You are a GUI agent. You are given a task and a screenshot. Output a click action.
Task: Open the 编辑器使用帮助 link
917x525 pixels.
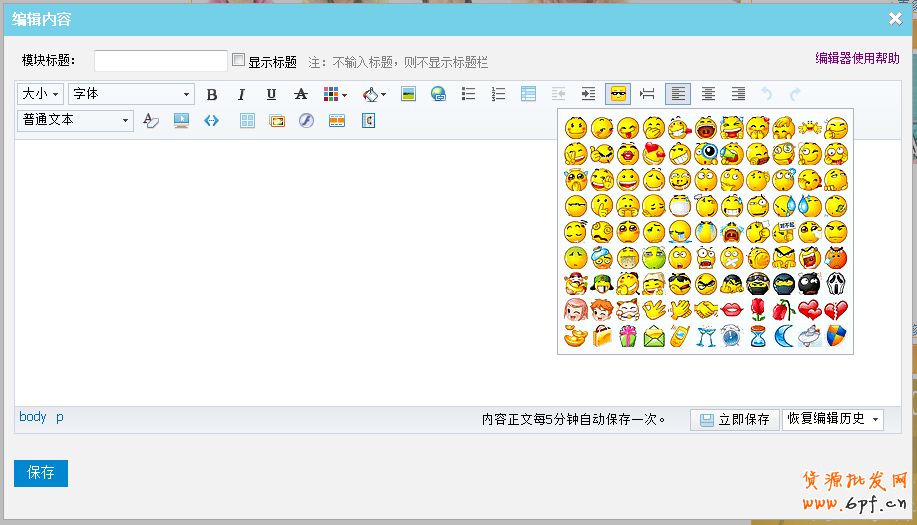(857, 59)
